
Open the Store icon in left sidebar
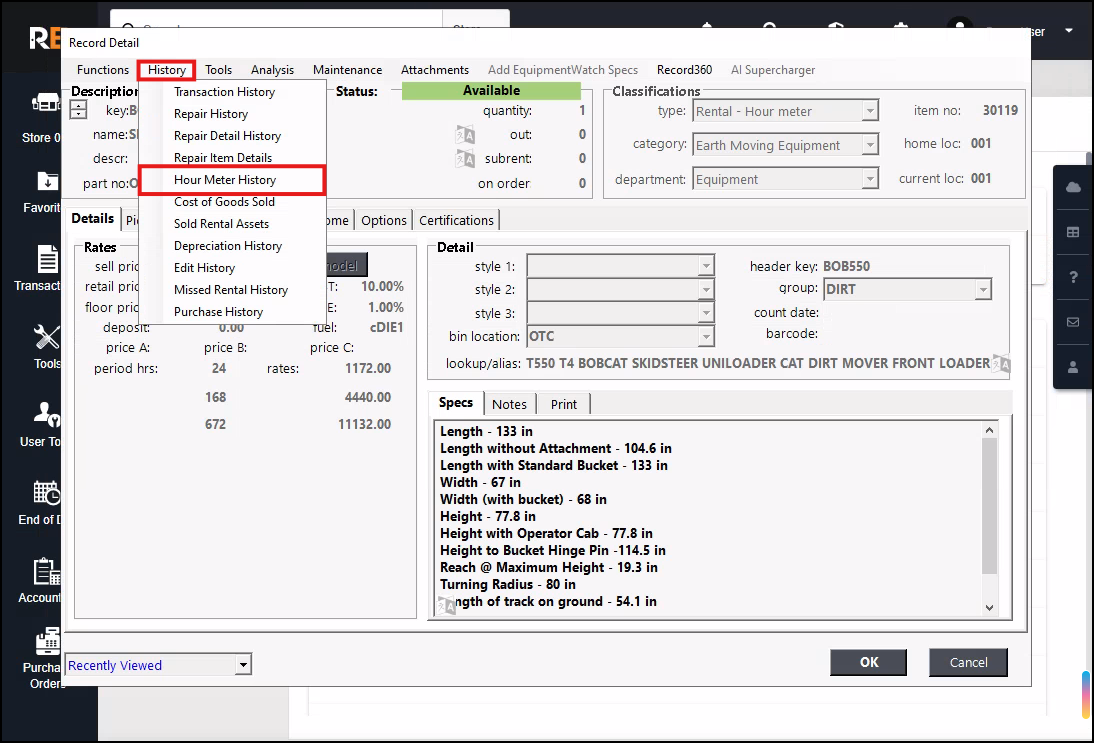[45, 104]
